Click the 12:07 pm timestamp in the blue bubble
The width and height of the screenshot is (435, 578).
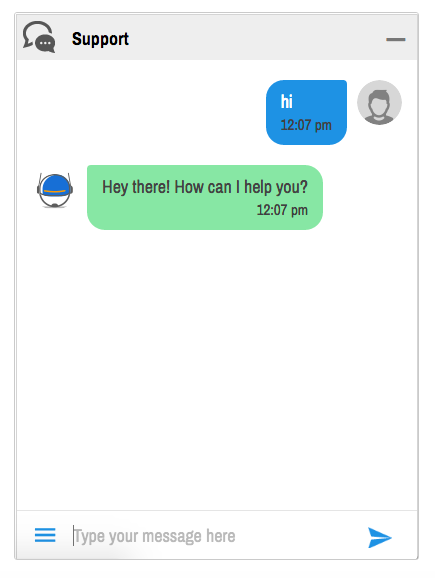pyautogui.click(x=306, y=125)
